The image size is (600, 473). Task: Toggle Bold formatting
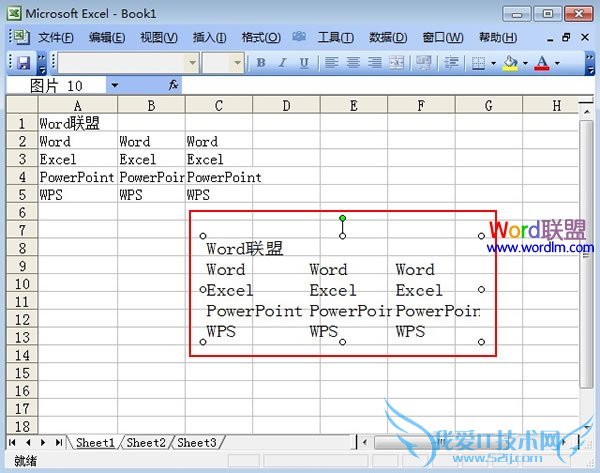point(261,62)
